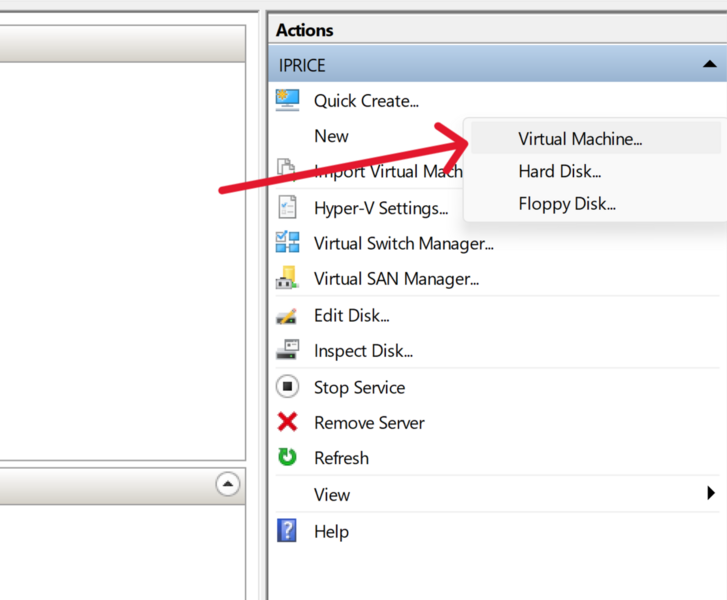Choose the Inspect Disk... action
Viewport: 727px width, 600px height.
tap(363, 351)
